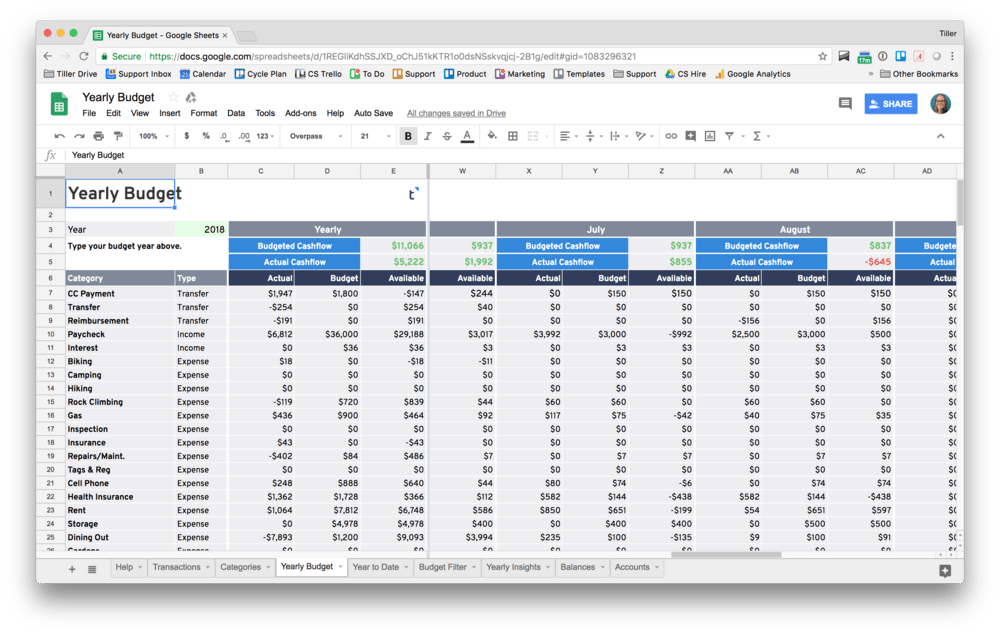This screenshot has height=635, width=1000.
Task: Switch to the Year to Date sheet tab
Action: (x=380, y=567)
